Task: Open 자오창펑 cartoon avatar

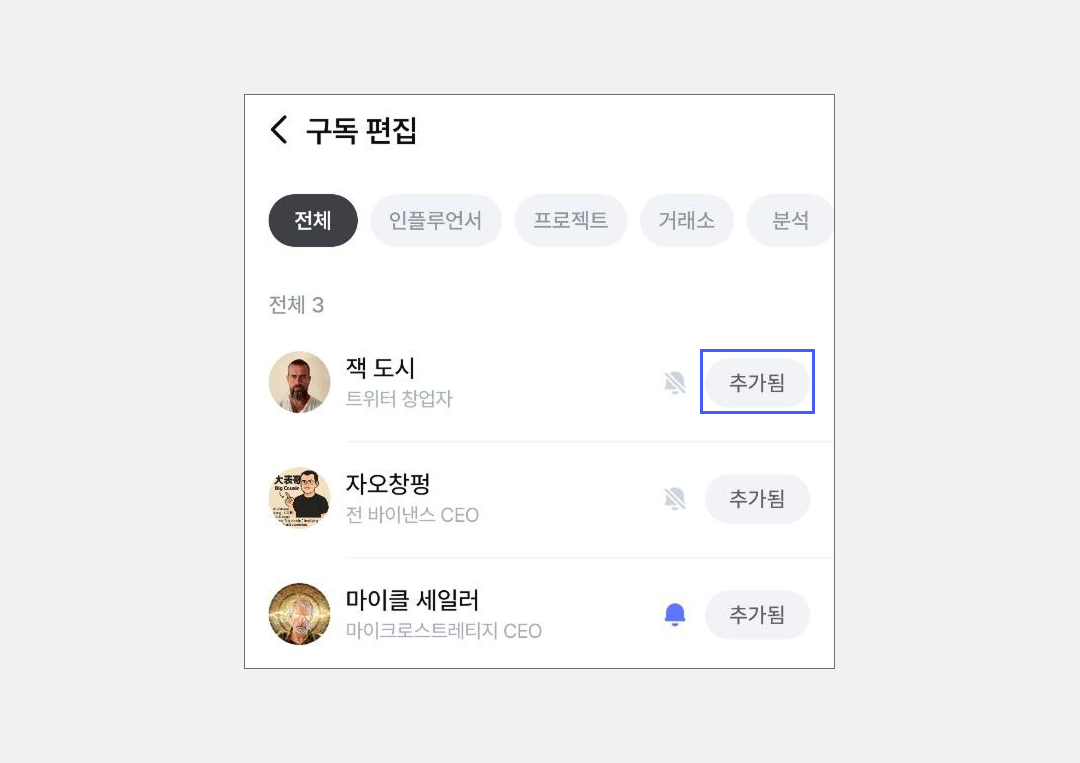Action: (x=300, y=498)
